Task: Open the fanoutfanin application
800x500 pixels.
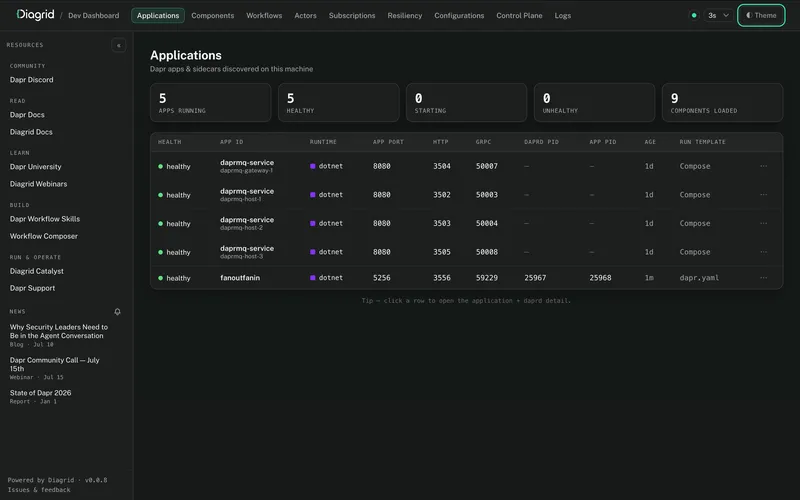Action: point(466,278)
